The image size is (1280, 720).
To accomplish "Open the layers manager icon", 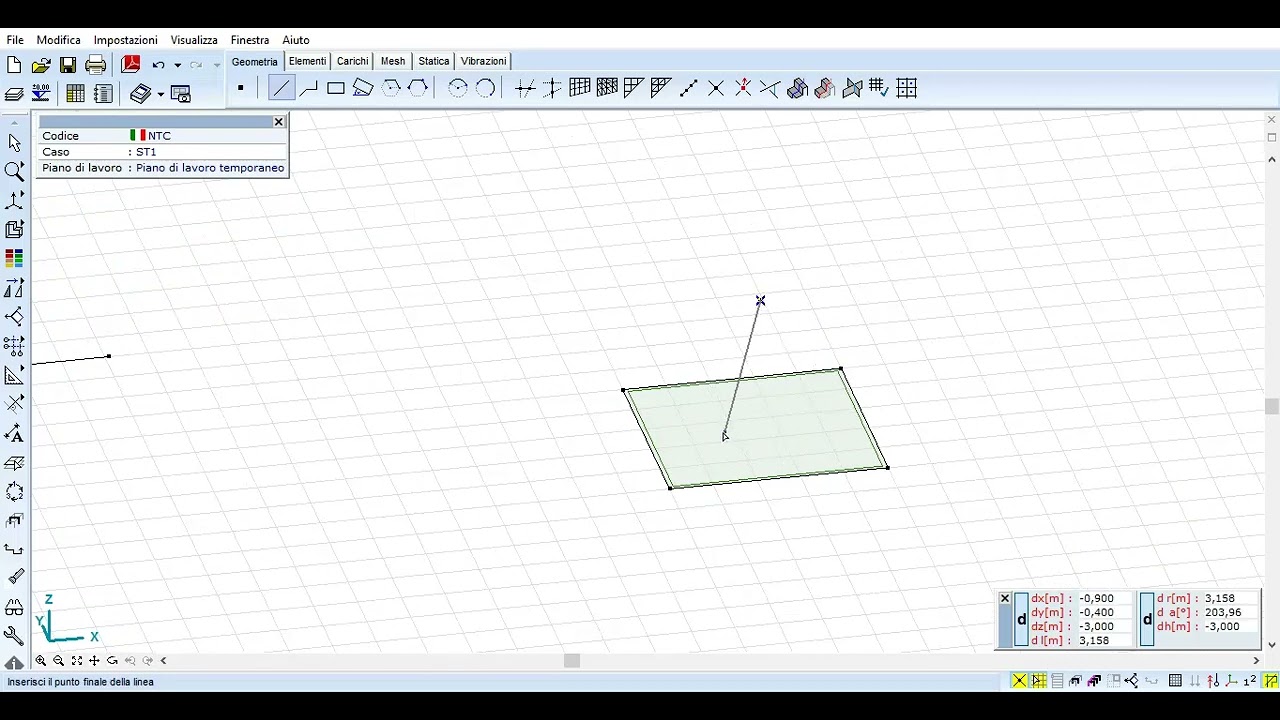I will 14,94.
